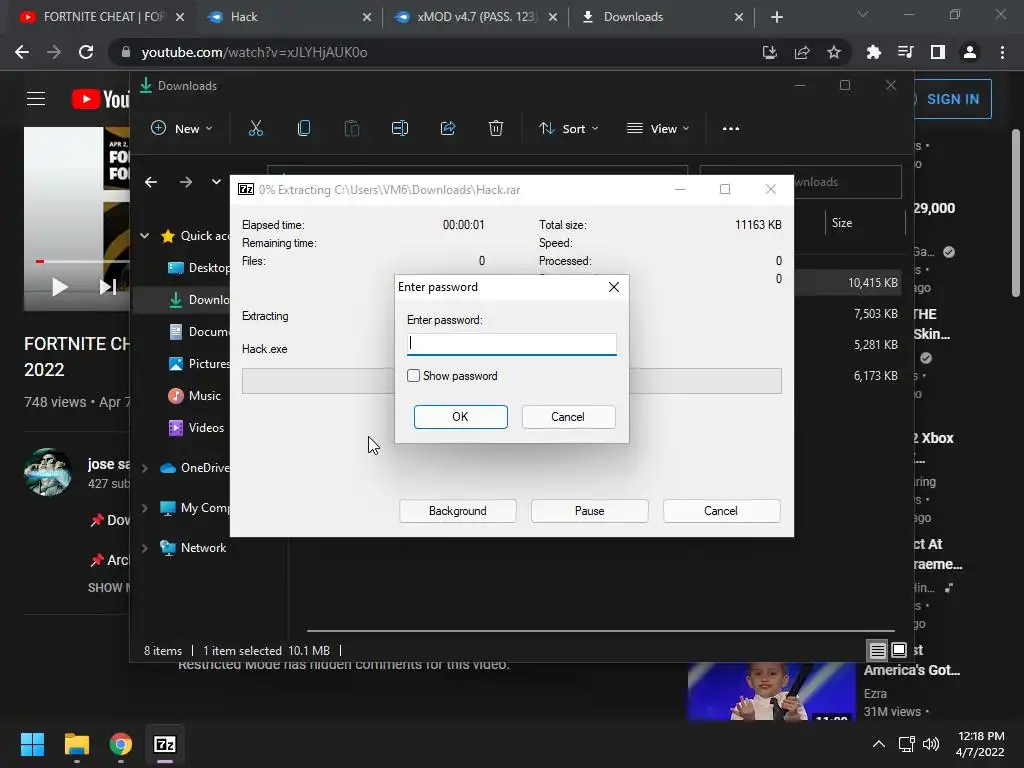The image size is (1024, 768).
Task: Go back in Chrome browser
Action: [22, 52]
